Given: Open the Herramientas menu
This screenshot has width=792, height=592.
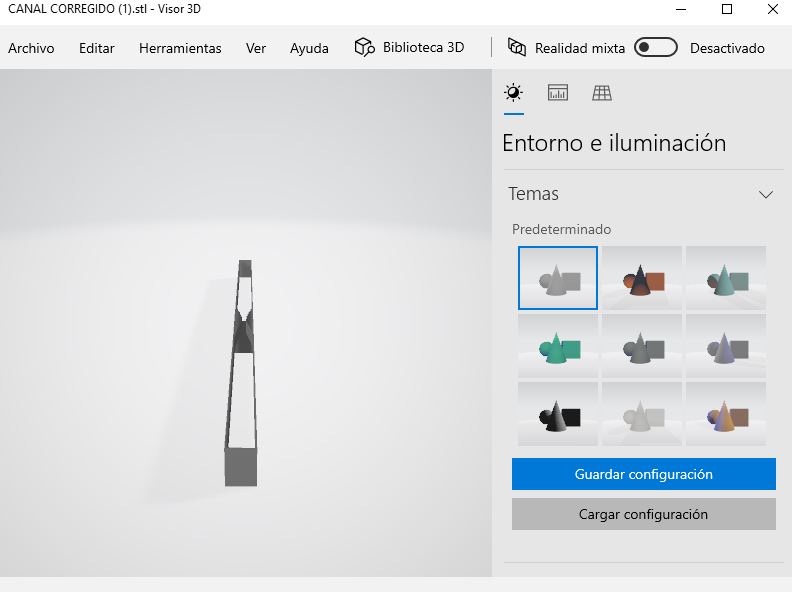Looking at the screenshot, I should pyautogui.click(x=180, y=48).
